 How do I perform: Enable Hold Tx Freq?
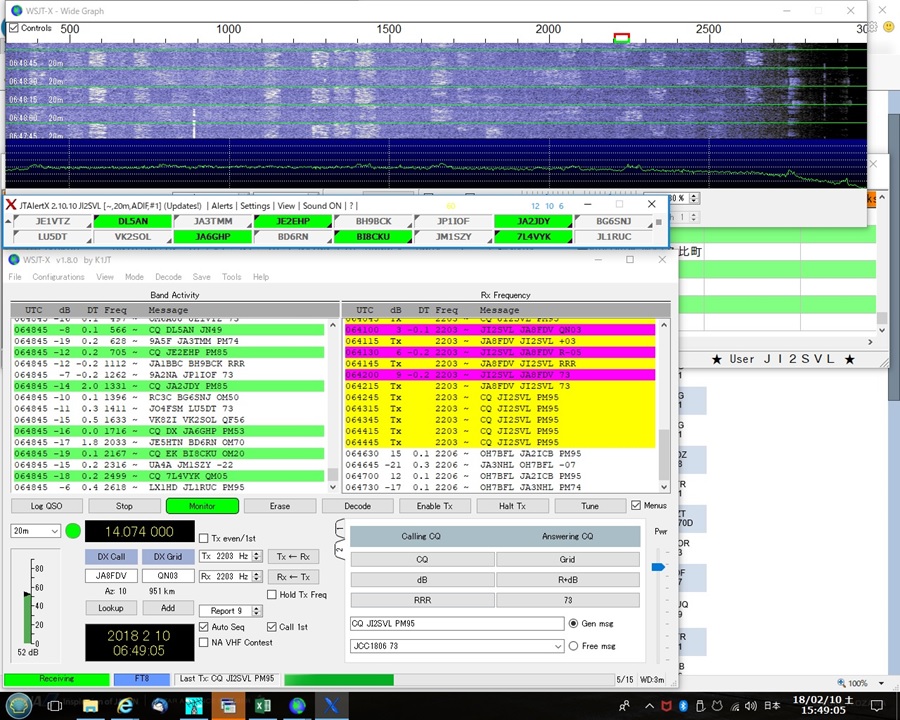click(272, 594)
